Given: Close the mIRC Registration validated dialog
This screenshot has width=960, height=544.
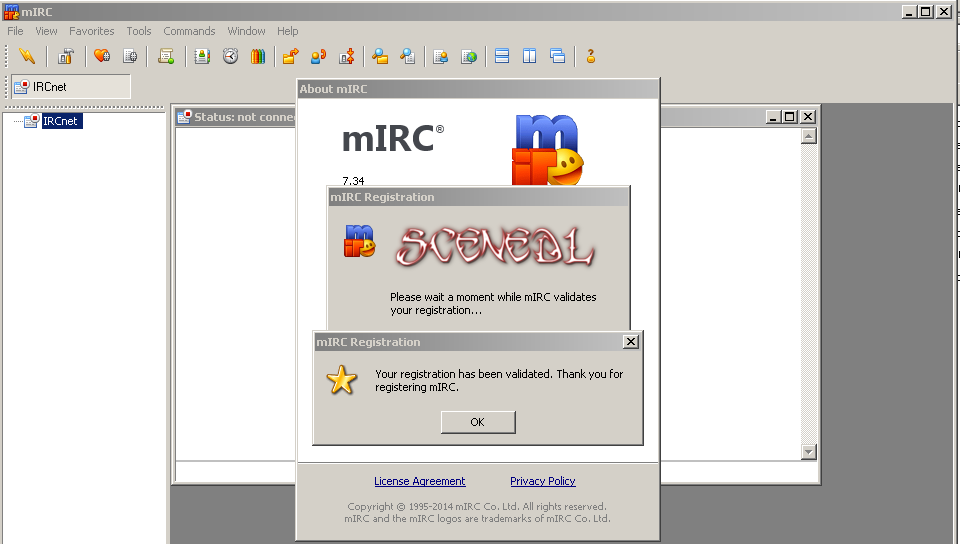Looking at the screenshot, I should coord(631,341).
